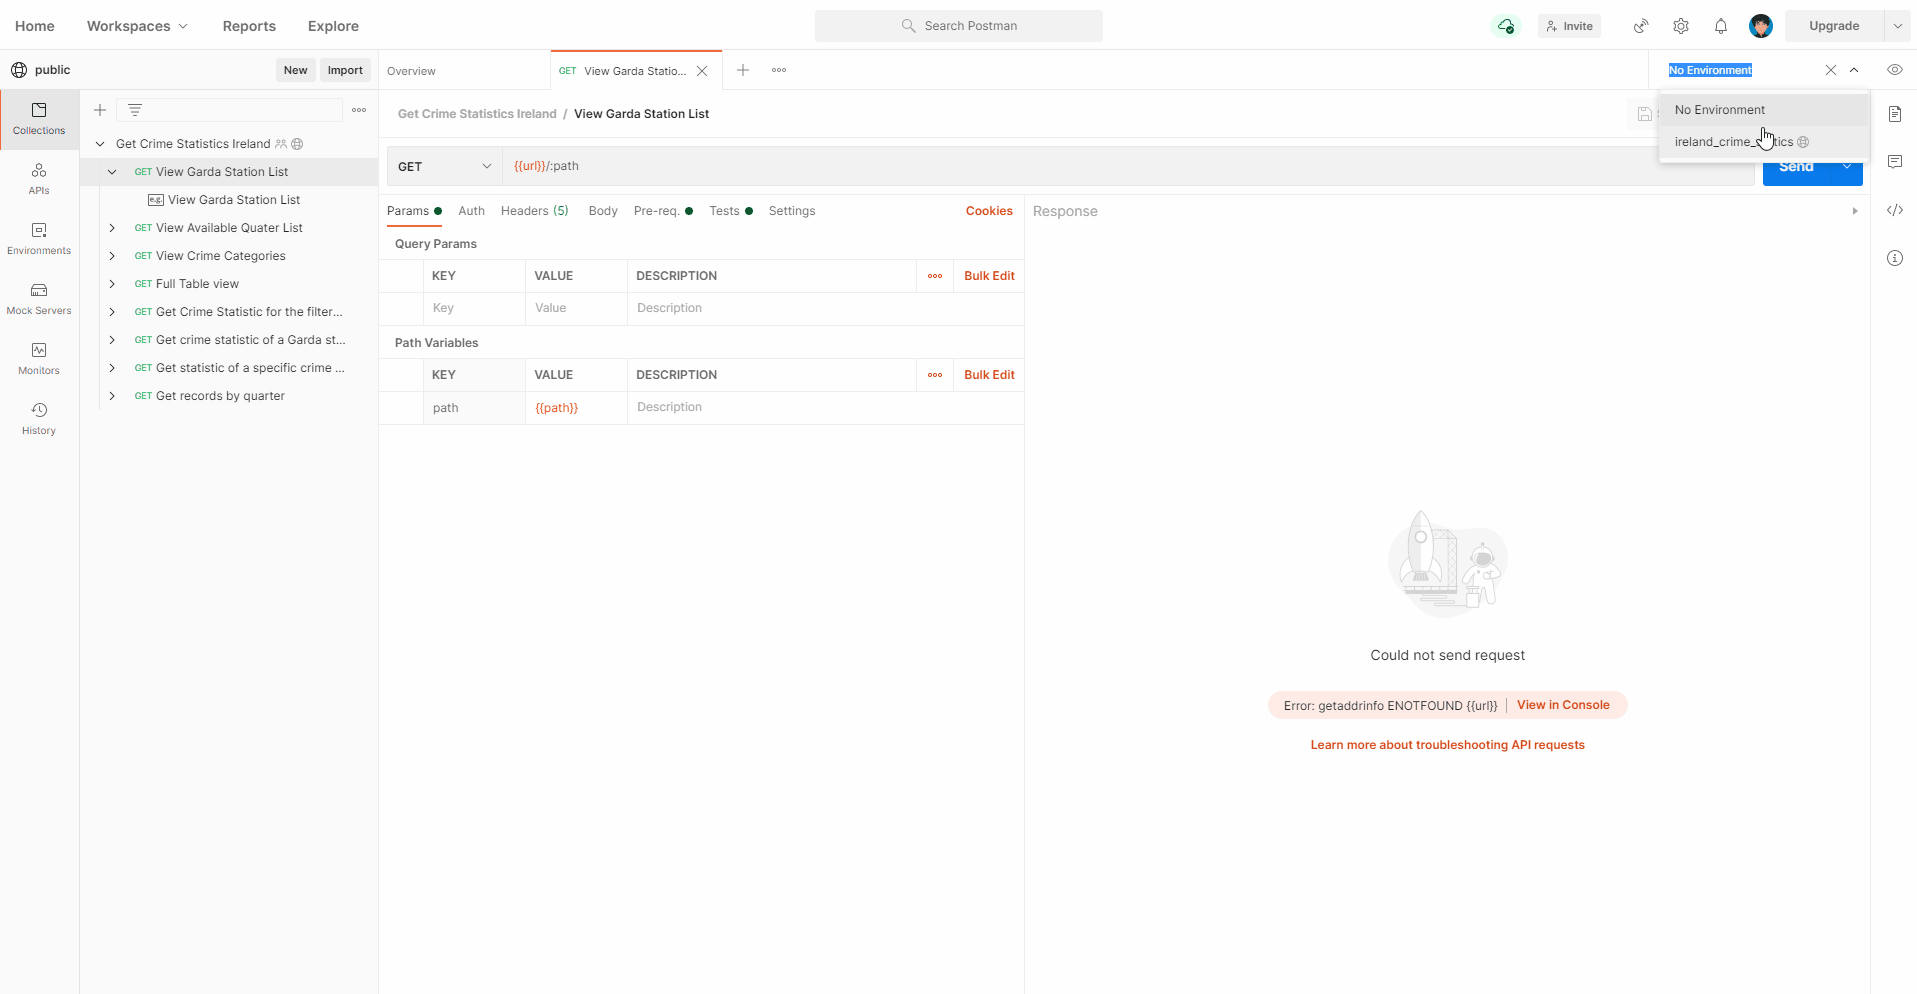Open the tab bar more options
The image size is (1917, 994).
coord(779,70)
